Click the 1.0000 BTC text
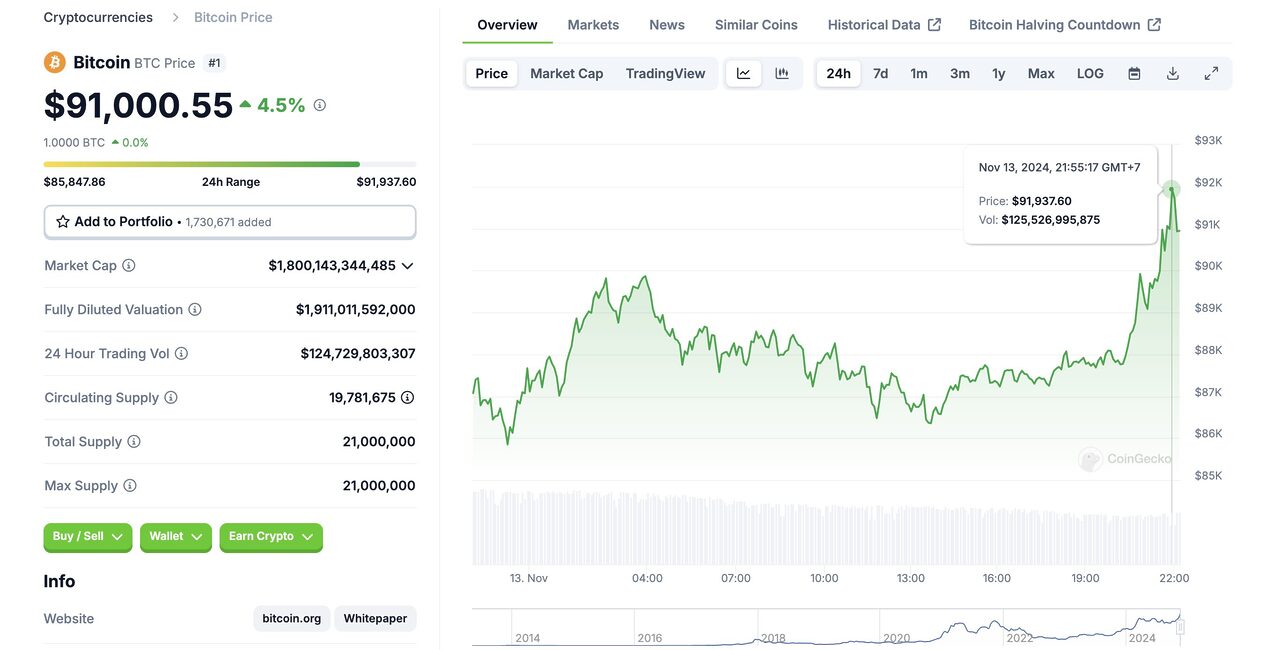Screen dimensions: 1280x650 tap(74, 143)
